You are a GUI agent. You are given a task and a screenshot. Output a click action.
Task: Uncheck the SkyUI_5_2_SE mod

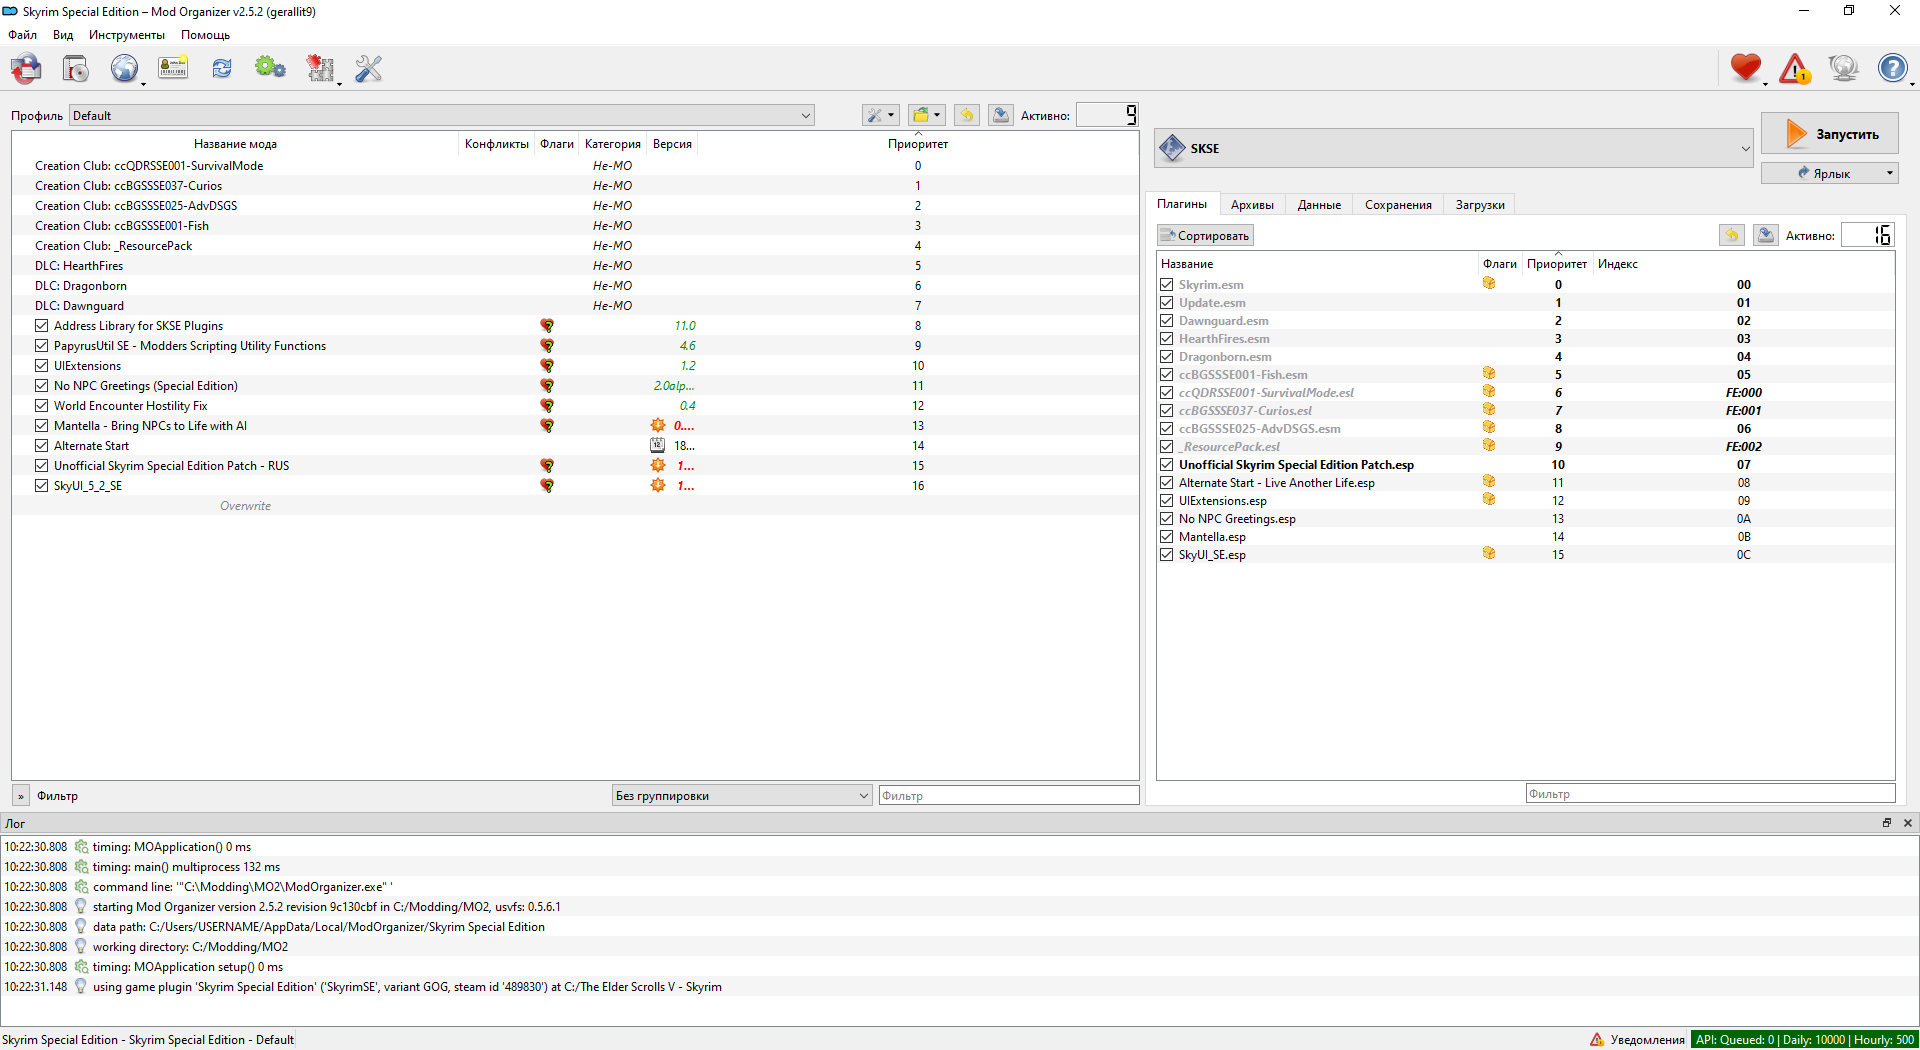(x=42, y=486)
